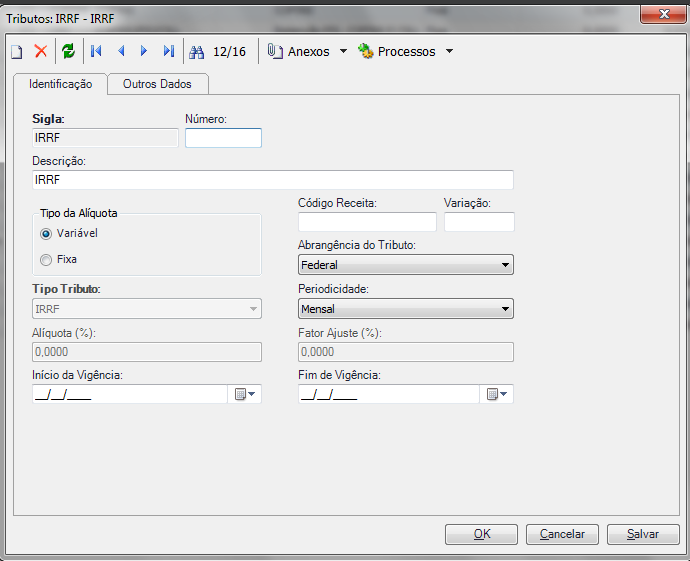Click the Alíquota (%) field
Viewport: 690px width, 561px height.
[147, 352]
